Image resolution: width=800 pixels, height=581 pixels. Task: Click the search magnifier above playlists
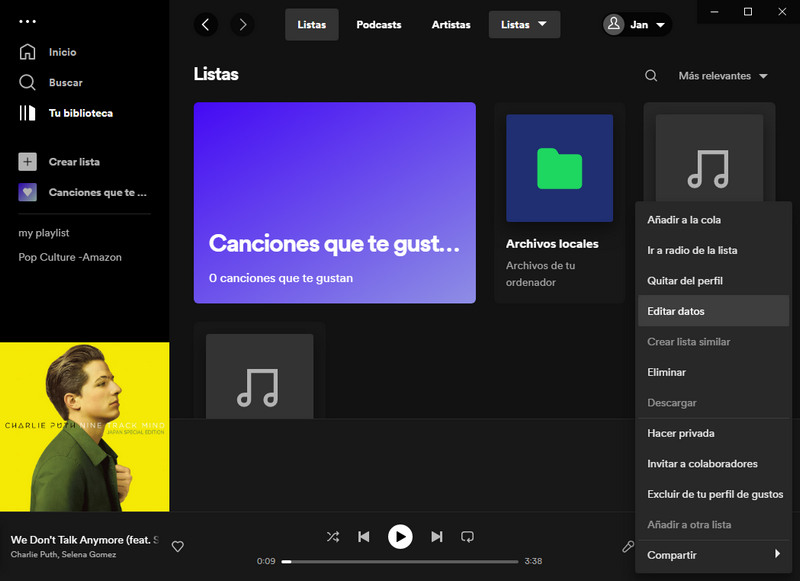pyautogui.click(x=651, y=76)
